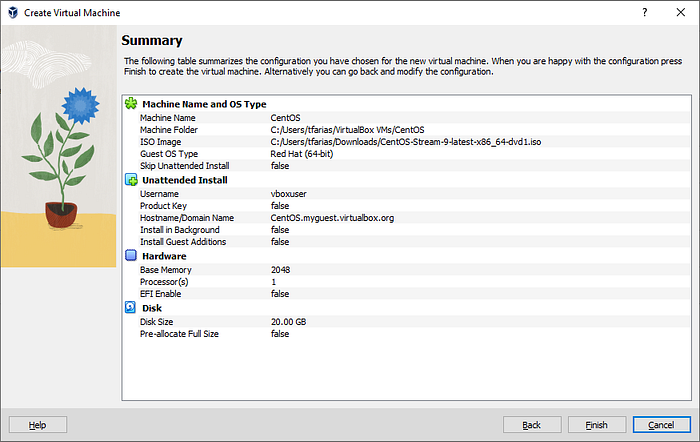Image resolution: width=700 pixels, height=442 pixels.
Task: Click the false value for Pre-allocate Full Size
Action: tap(280, 334)
